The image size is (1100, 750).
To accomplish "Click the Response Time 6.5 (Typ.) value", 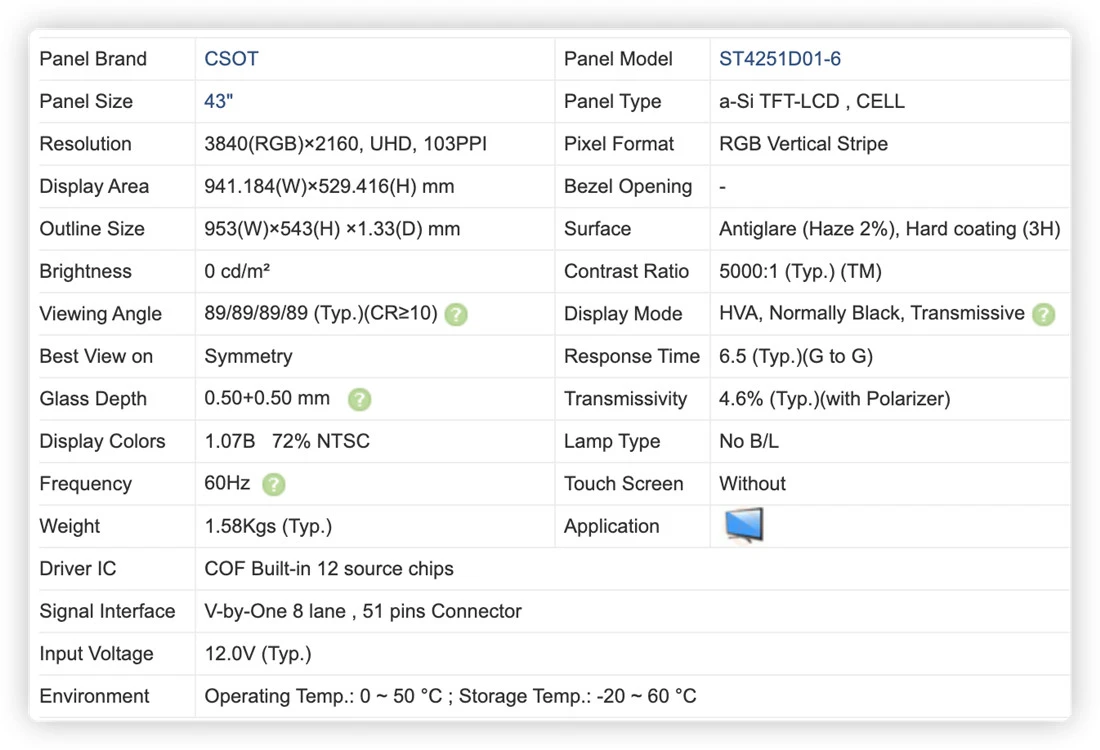I will 796,356.
